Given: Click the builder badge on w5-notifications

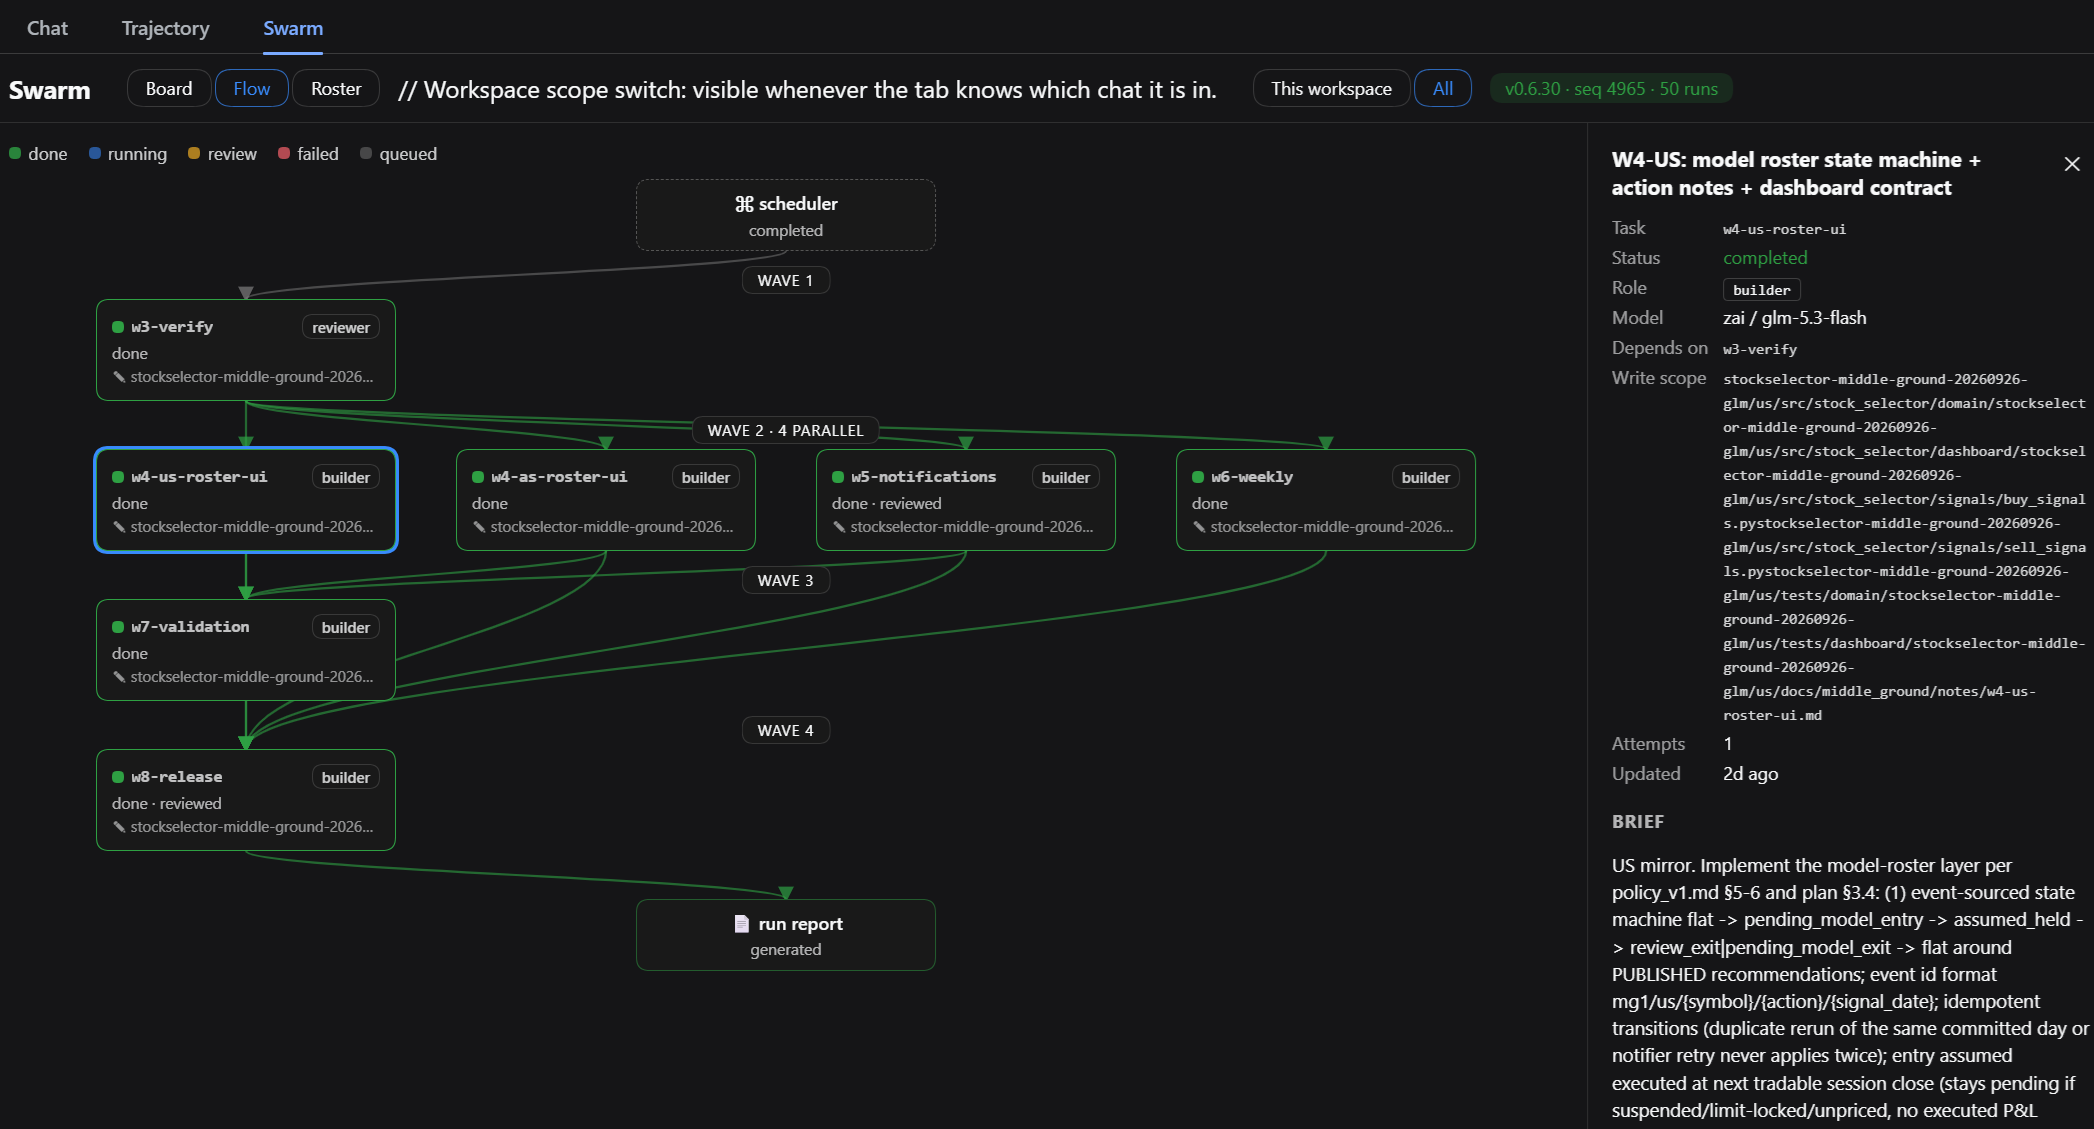Looking at the screenshot, I should click(x=1065, y=477).
